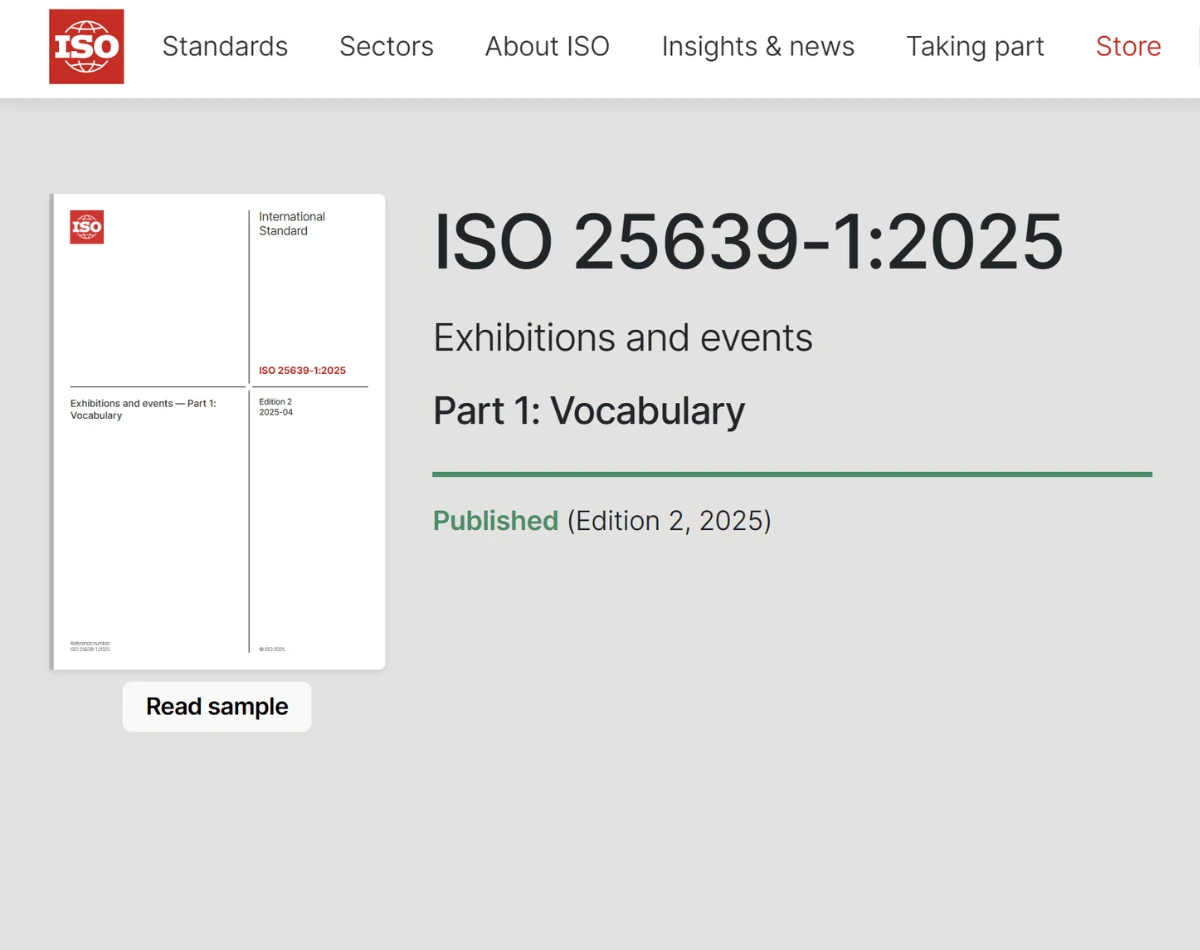
Task: Click the ISO logo in the header
Action: point(86,47)
